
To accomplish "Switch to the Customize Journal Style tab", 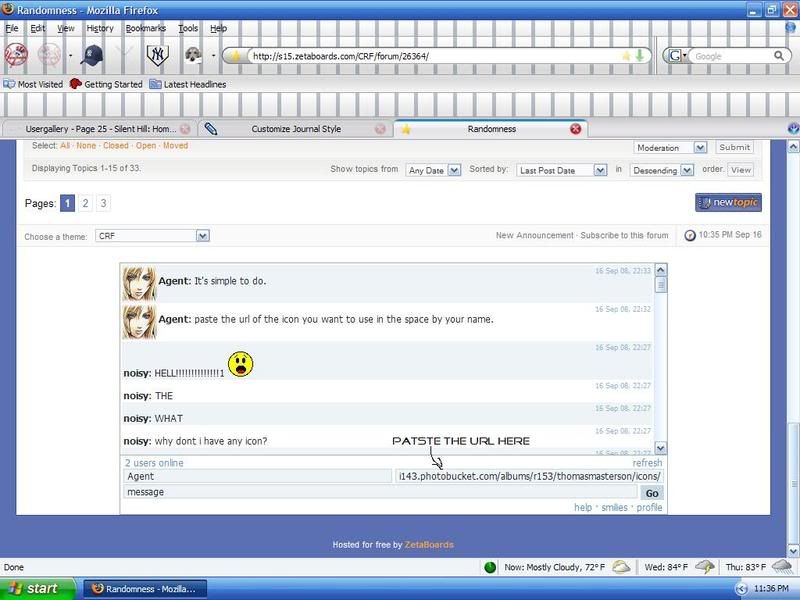I will 295,129.
